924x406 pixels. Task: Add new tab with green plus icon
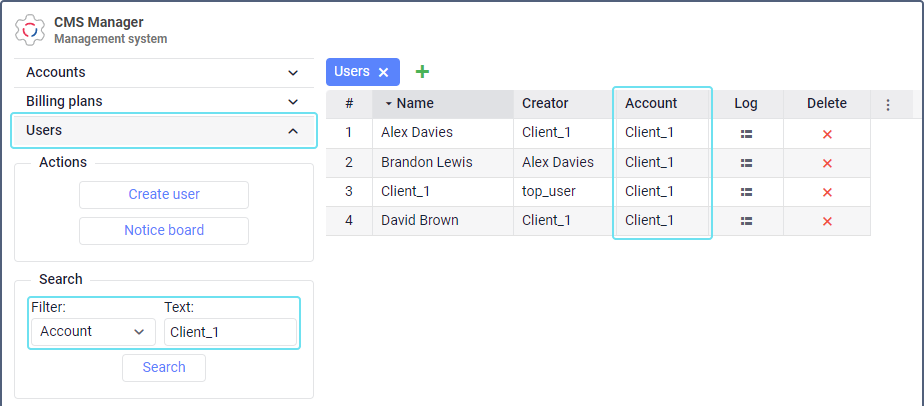point(422,72)
